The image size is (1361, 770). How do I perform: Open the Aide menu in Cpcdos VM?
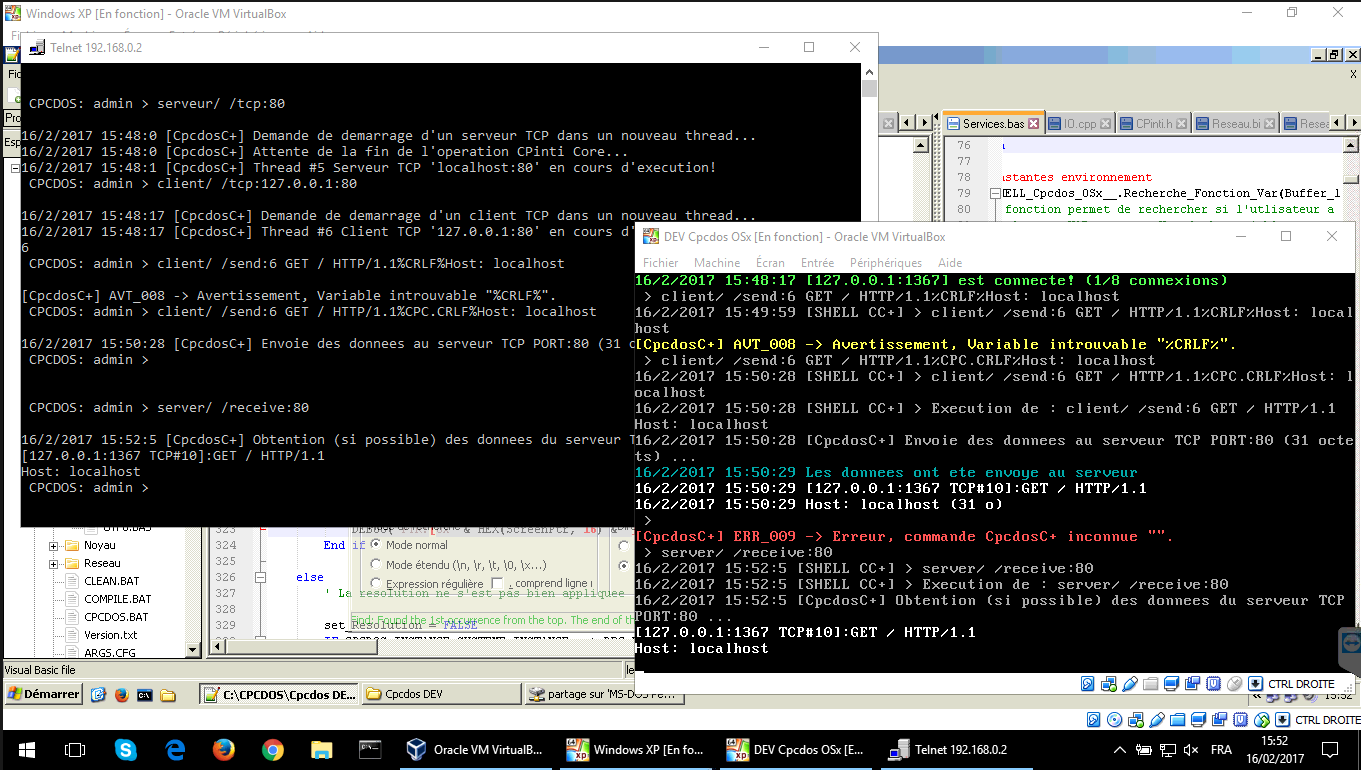click(950, 262)
